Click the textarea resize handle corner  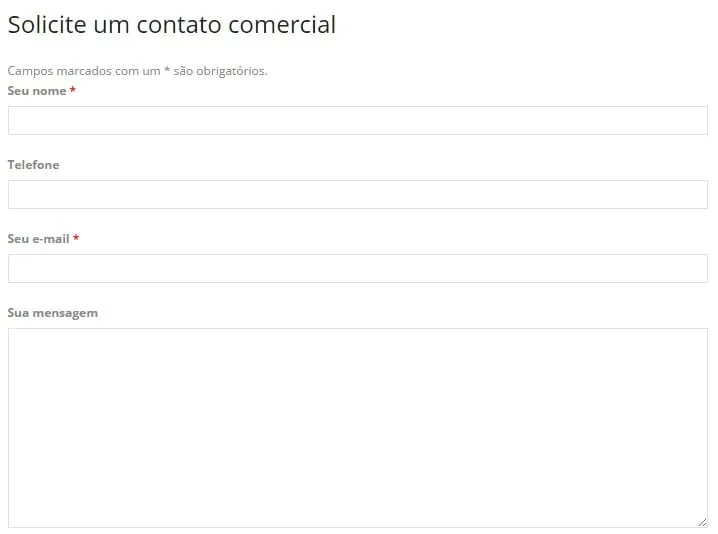(x=702, y=522)
